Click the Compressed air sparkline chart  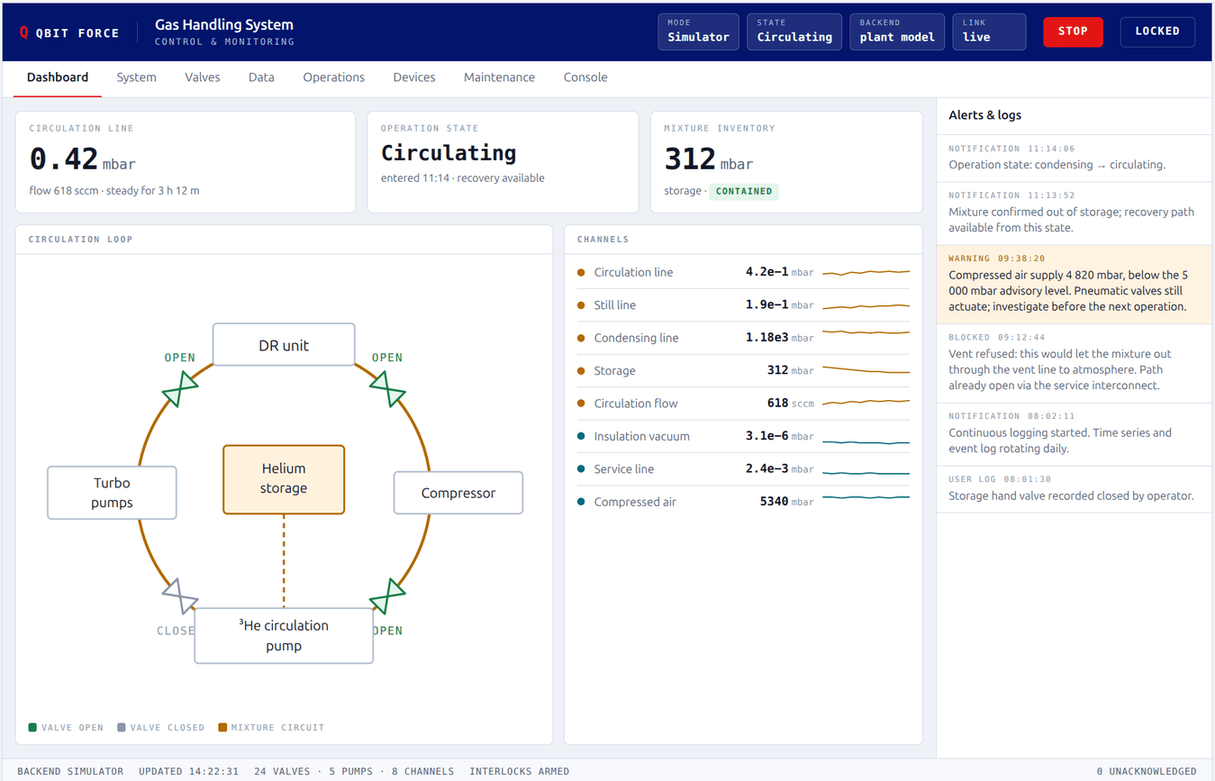(x=866, y=497)
